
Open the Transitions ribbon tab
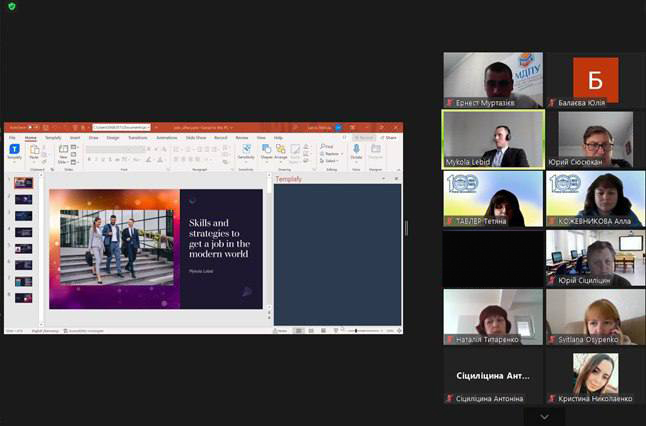click(137, 137)
